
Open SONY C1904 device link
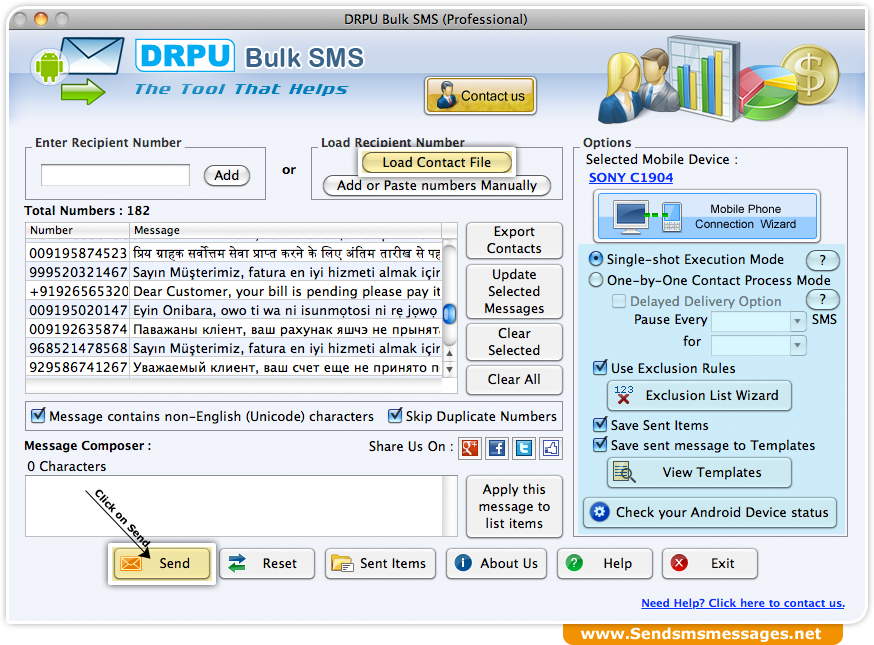pos(630,178)
